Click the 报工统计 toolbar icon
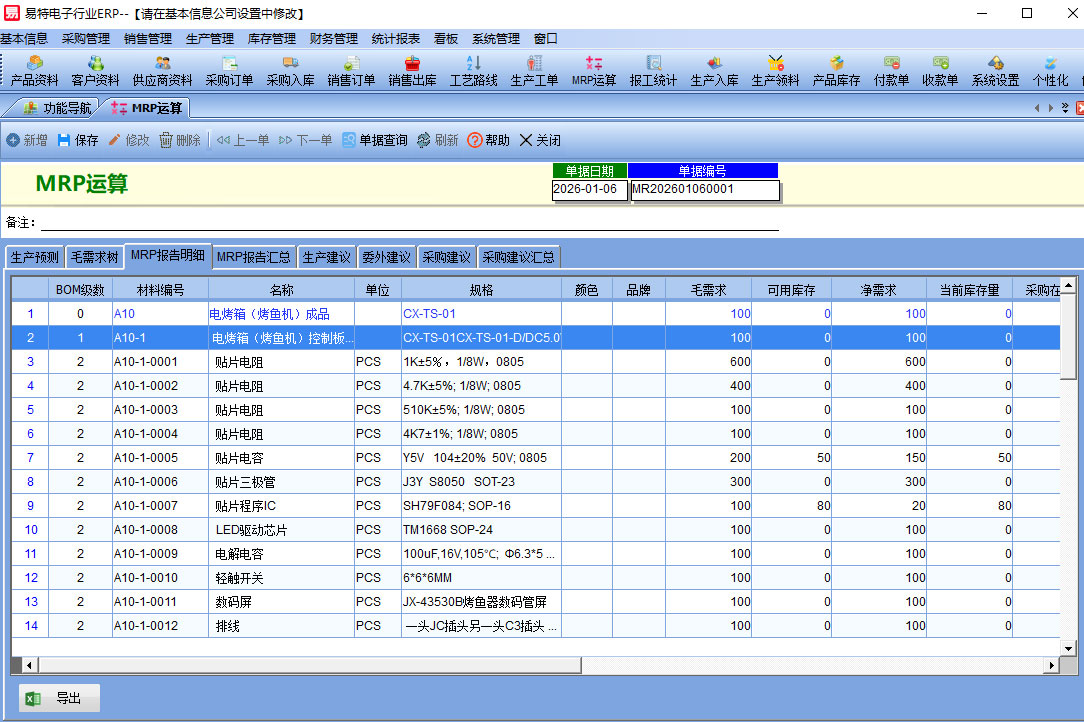 [653, 71]
